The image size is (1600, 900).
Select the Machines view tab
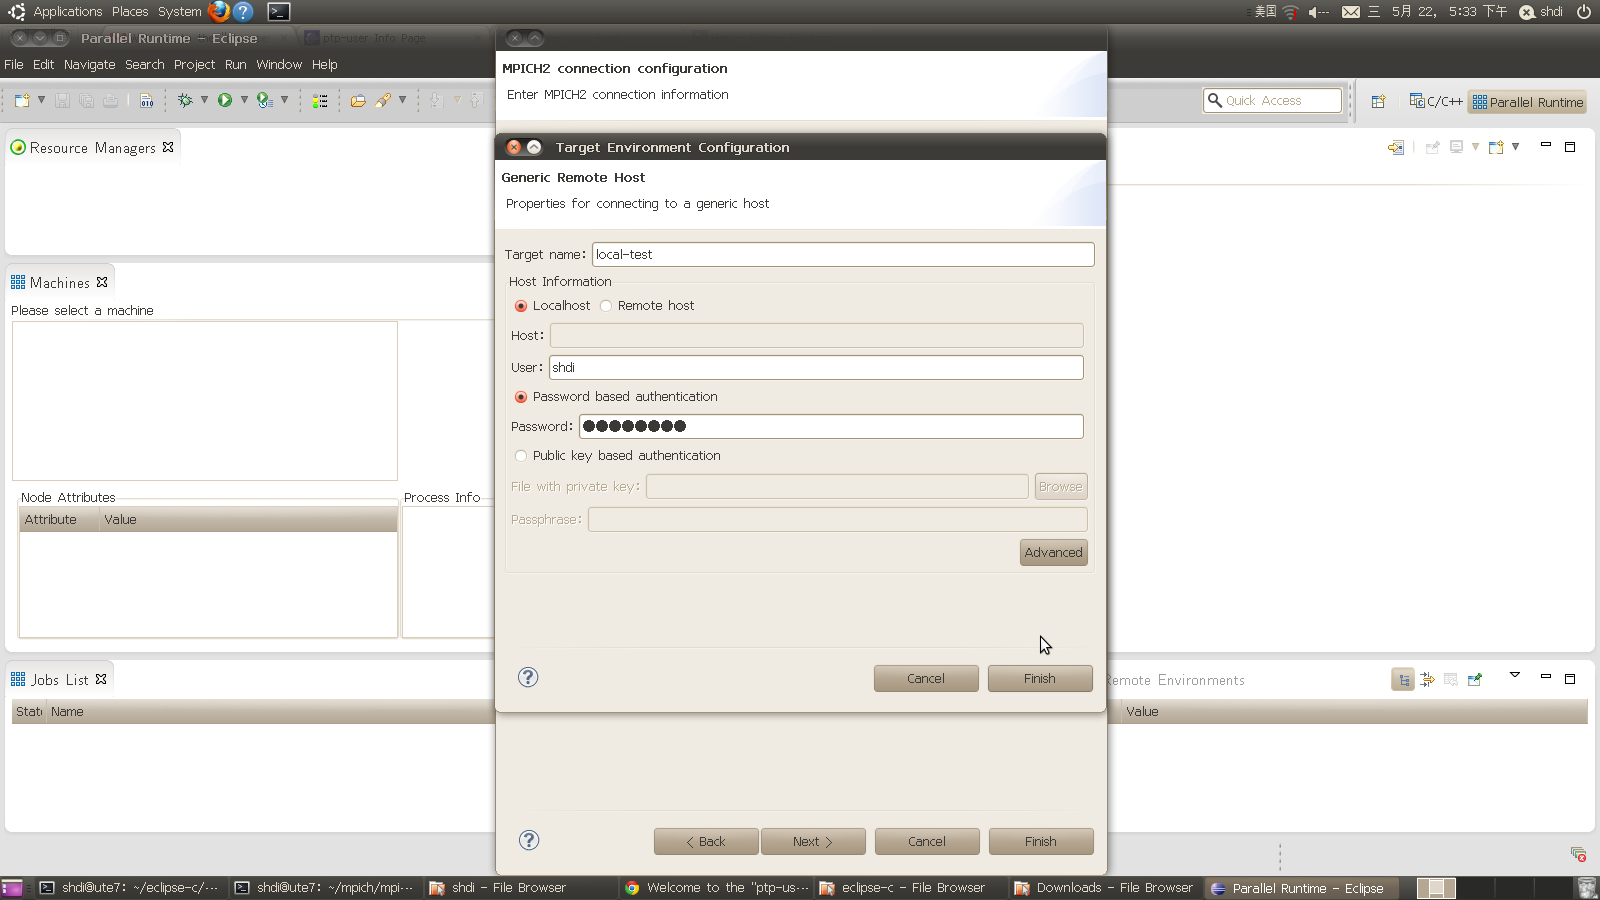[x=59, y=283]
